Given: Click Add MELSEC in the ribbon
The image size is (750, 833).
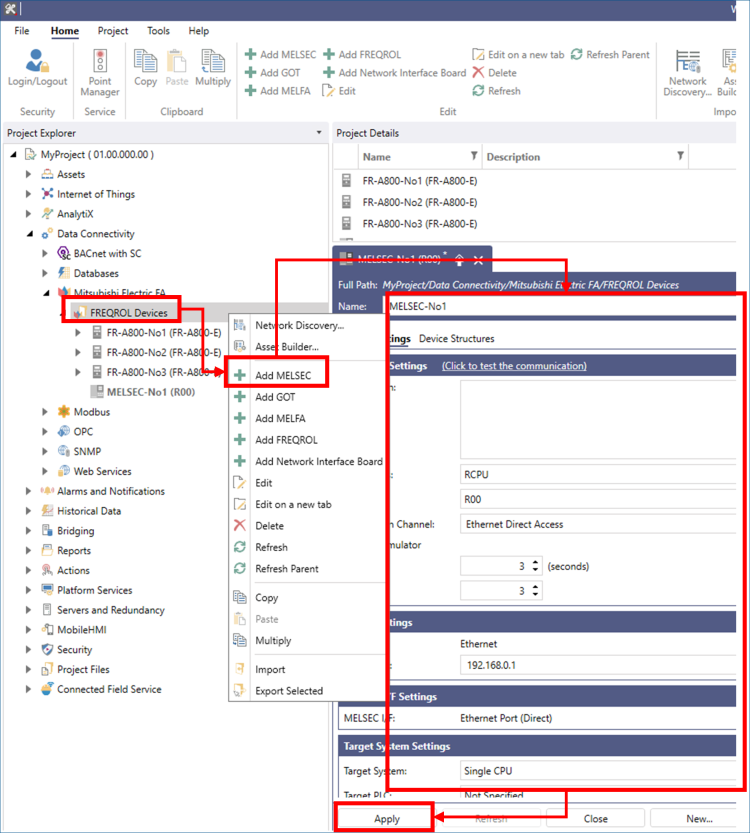Looking at the screenshot, I should [280, 55].
